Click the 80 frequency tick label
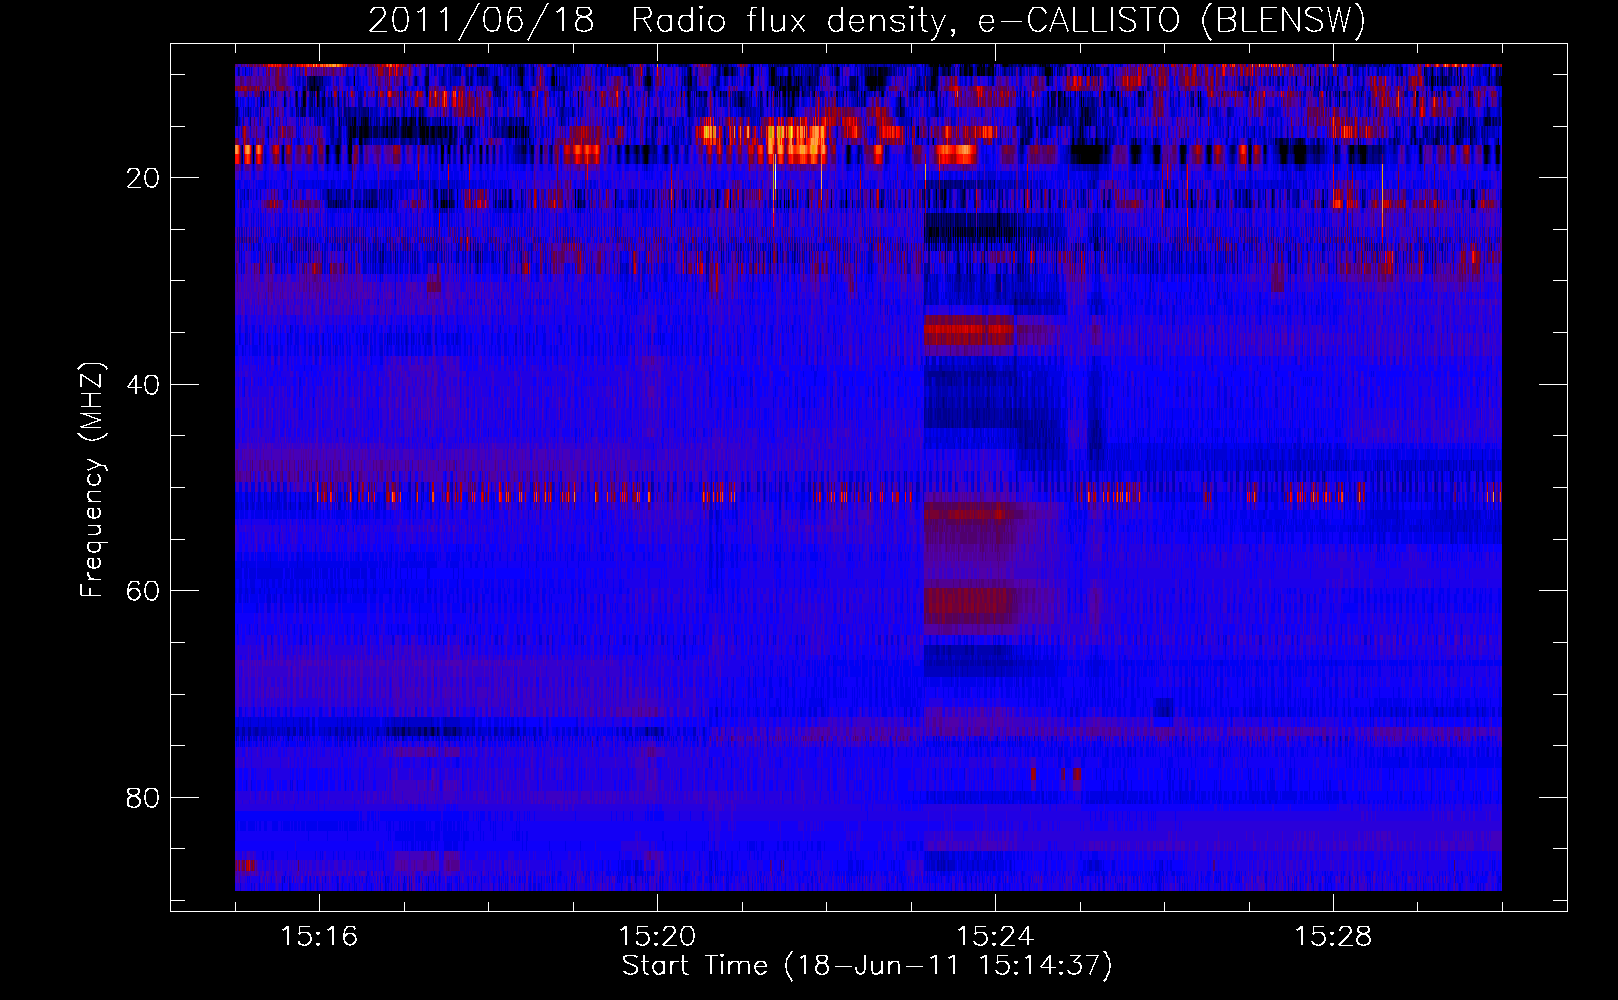Viewport: 1618px width, 1000px height. click(x=144, y=798)
